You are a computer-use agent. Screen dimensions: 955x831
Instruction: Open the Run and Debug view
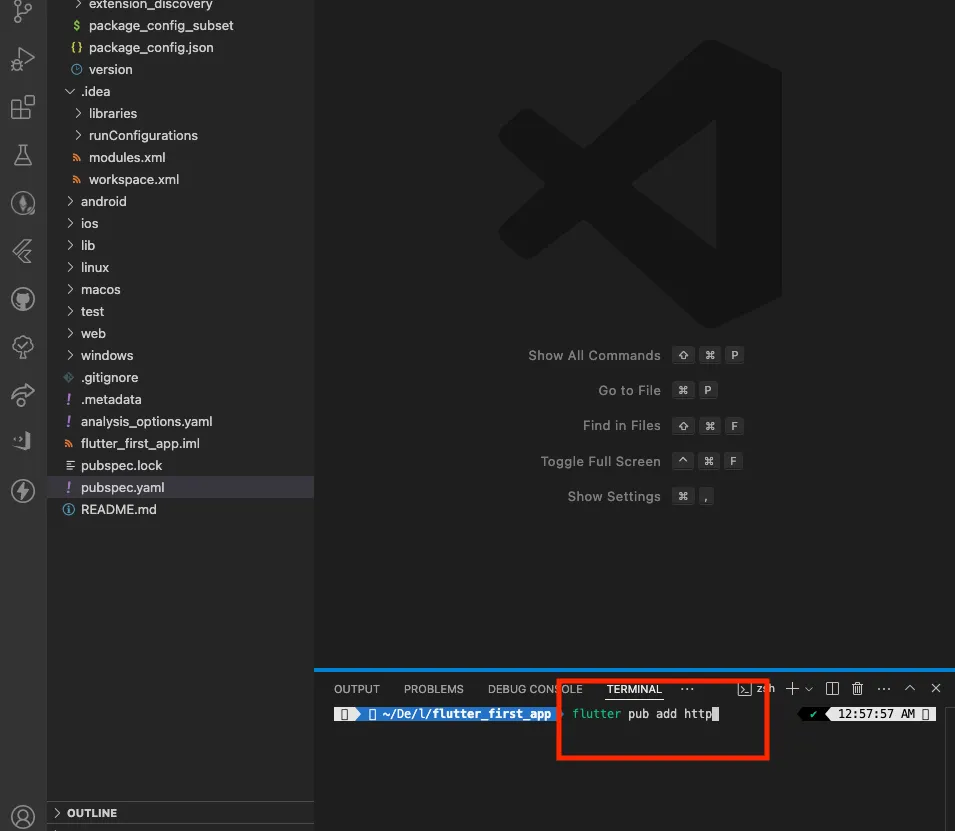23,59
